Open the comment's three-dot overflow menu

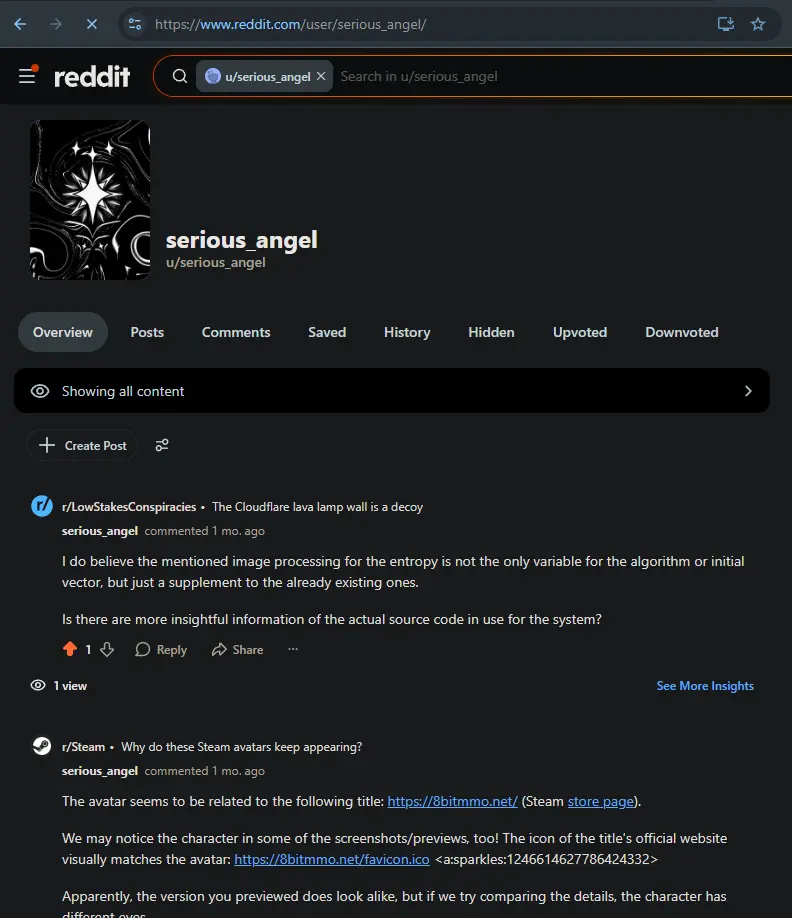tap(293, 649)
